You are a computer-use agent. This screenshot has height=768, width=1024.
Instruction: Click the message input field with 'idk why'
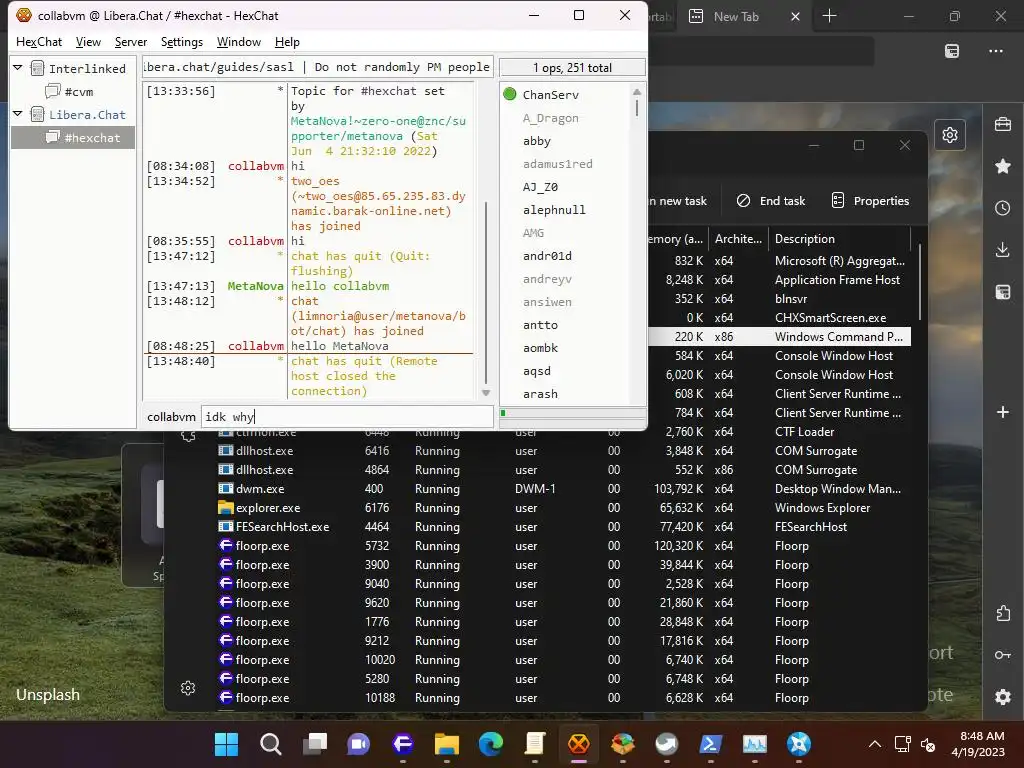tap(347, 417)
